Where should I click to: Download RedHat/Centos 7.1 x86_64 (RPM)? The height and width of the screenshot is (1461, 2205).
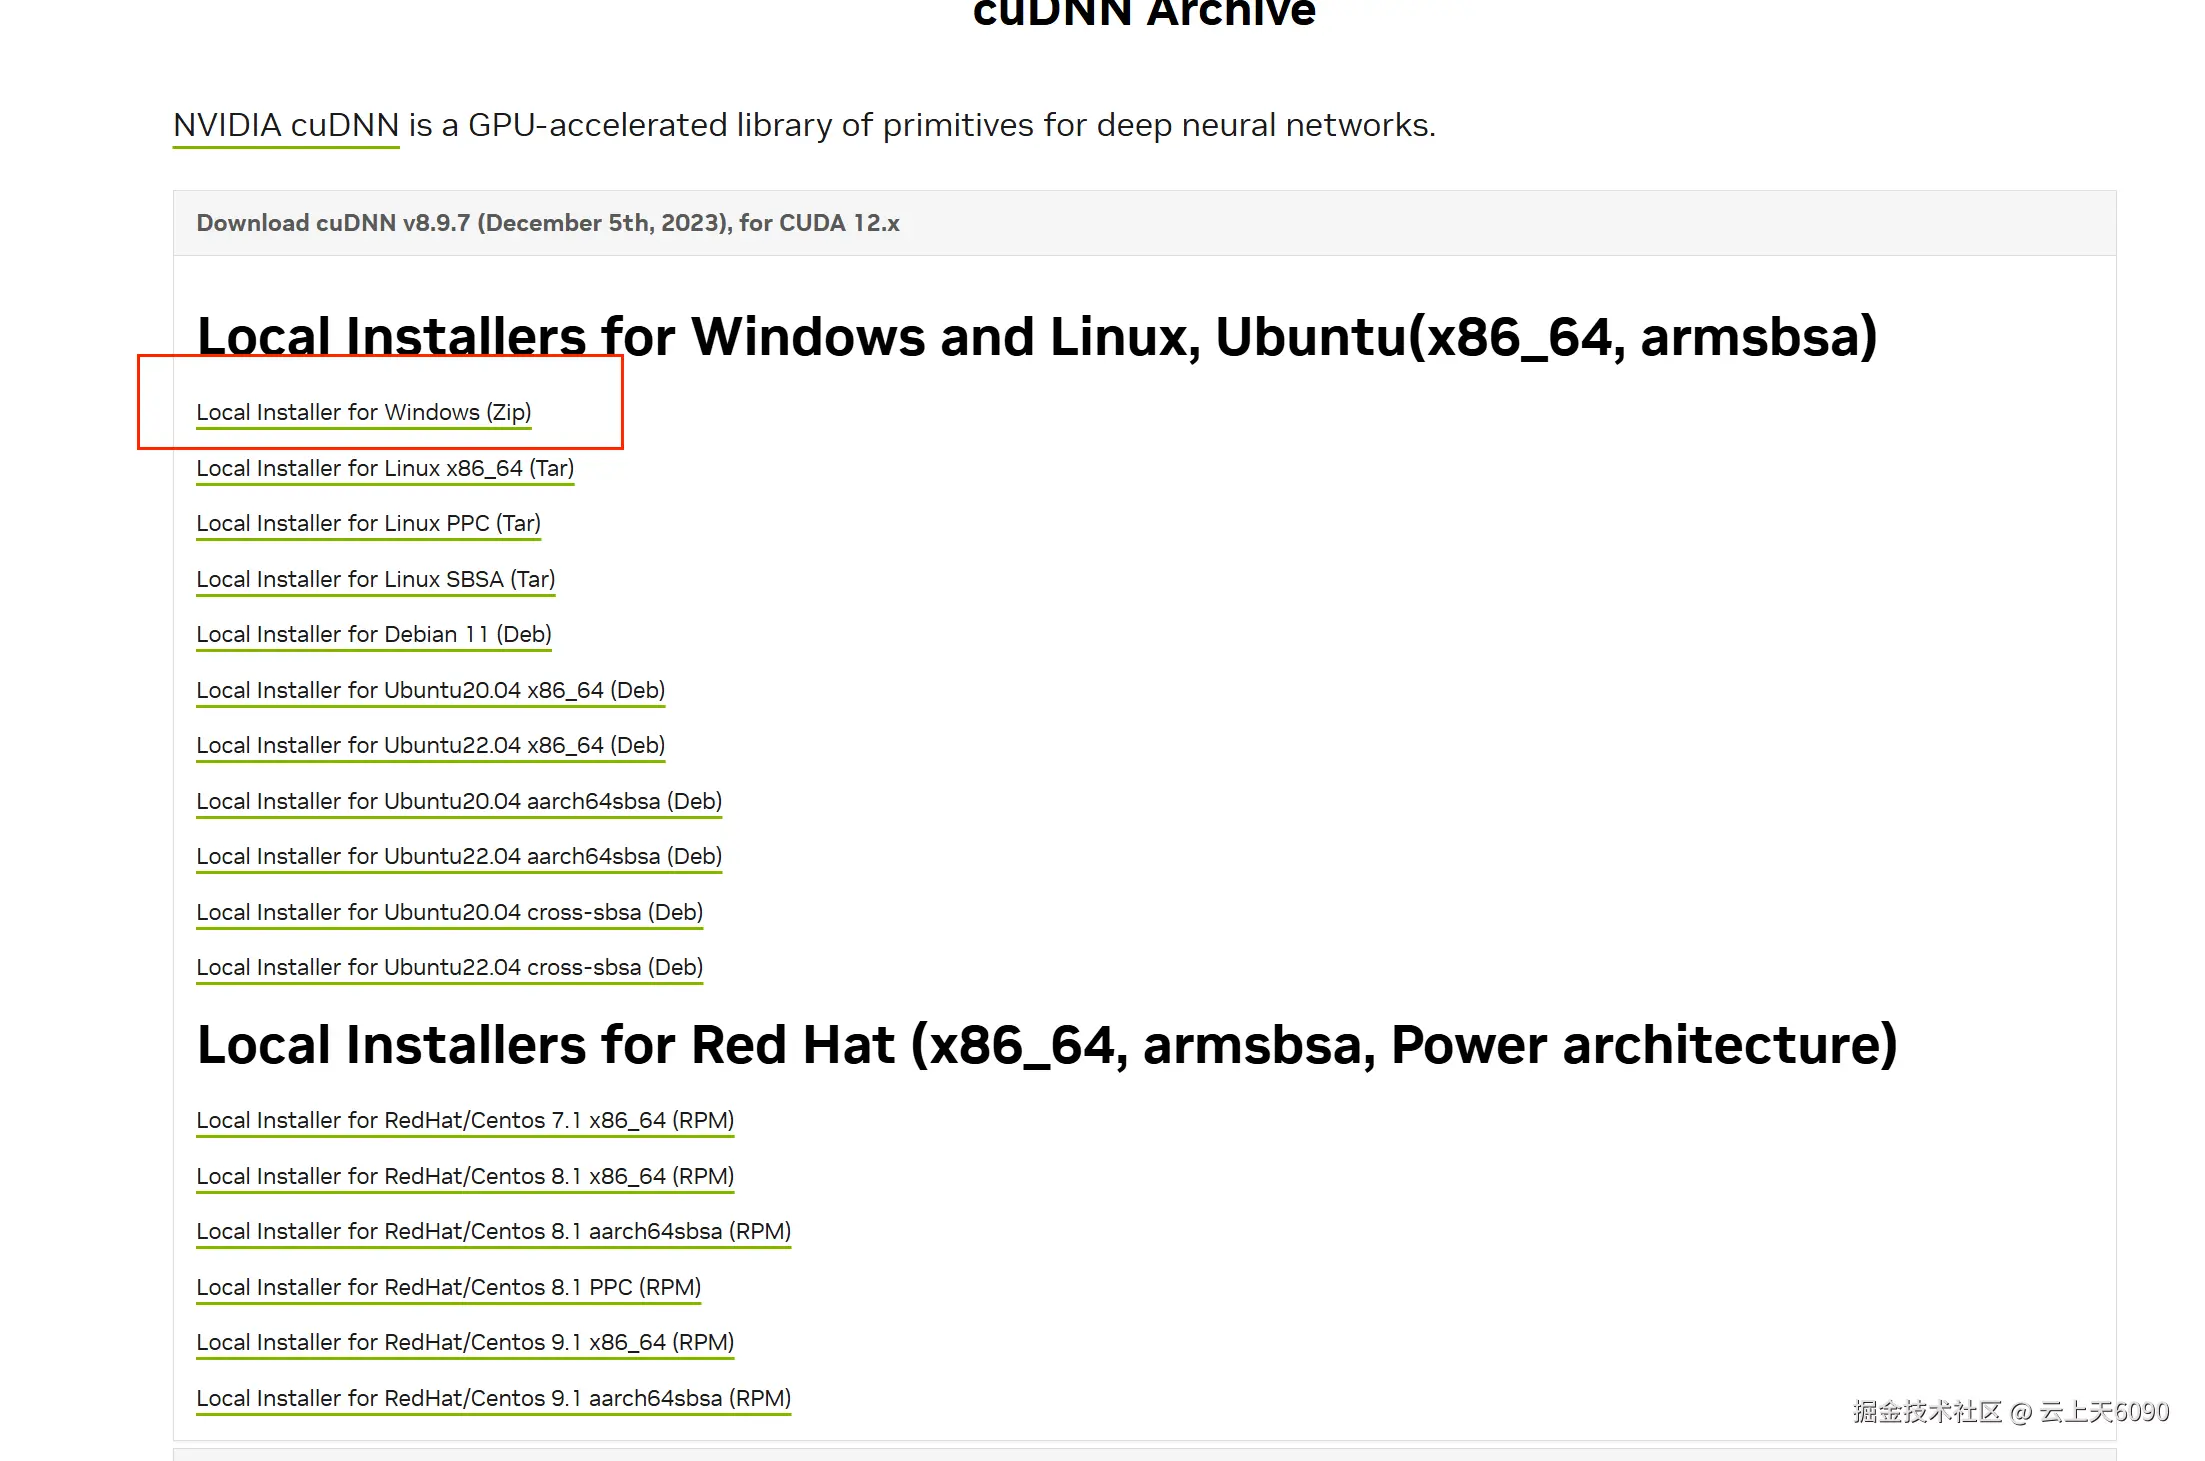(x=465, y=1121)
